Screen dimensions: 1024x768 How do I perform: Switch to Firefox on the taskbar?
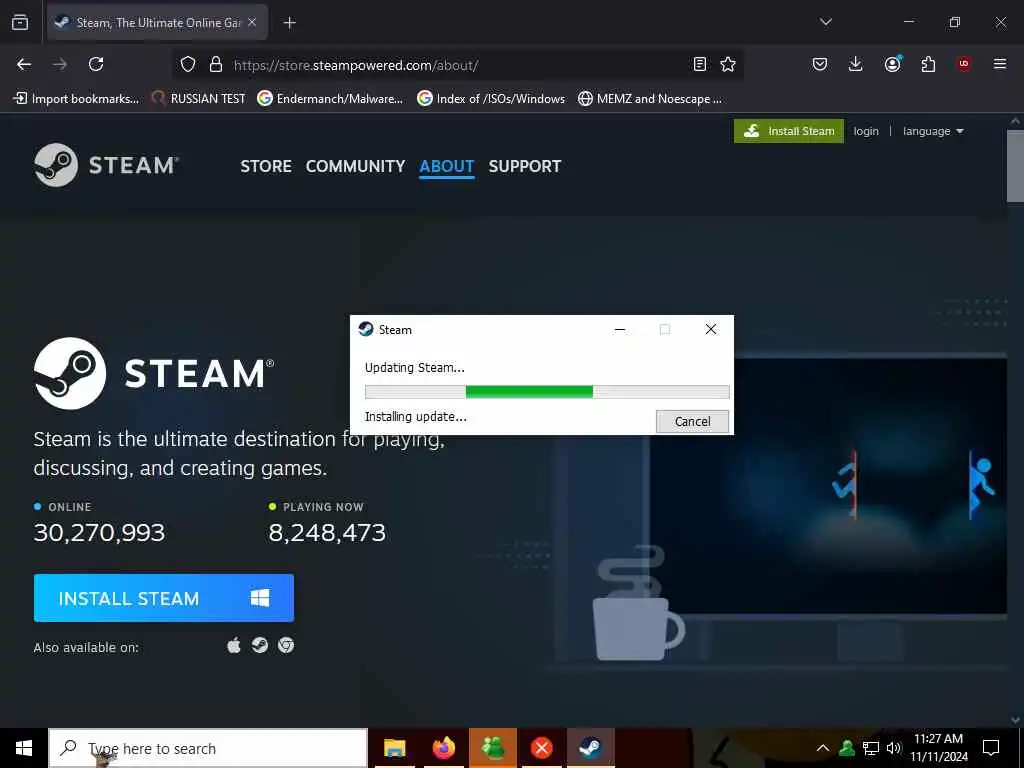443,748
